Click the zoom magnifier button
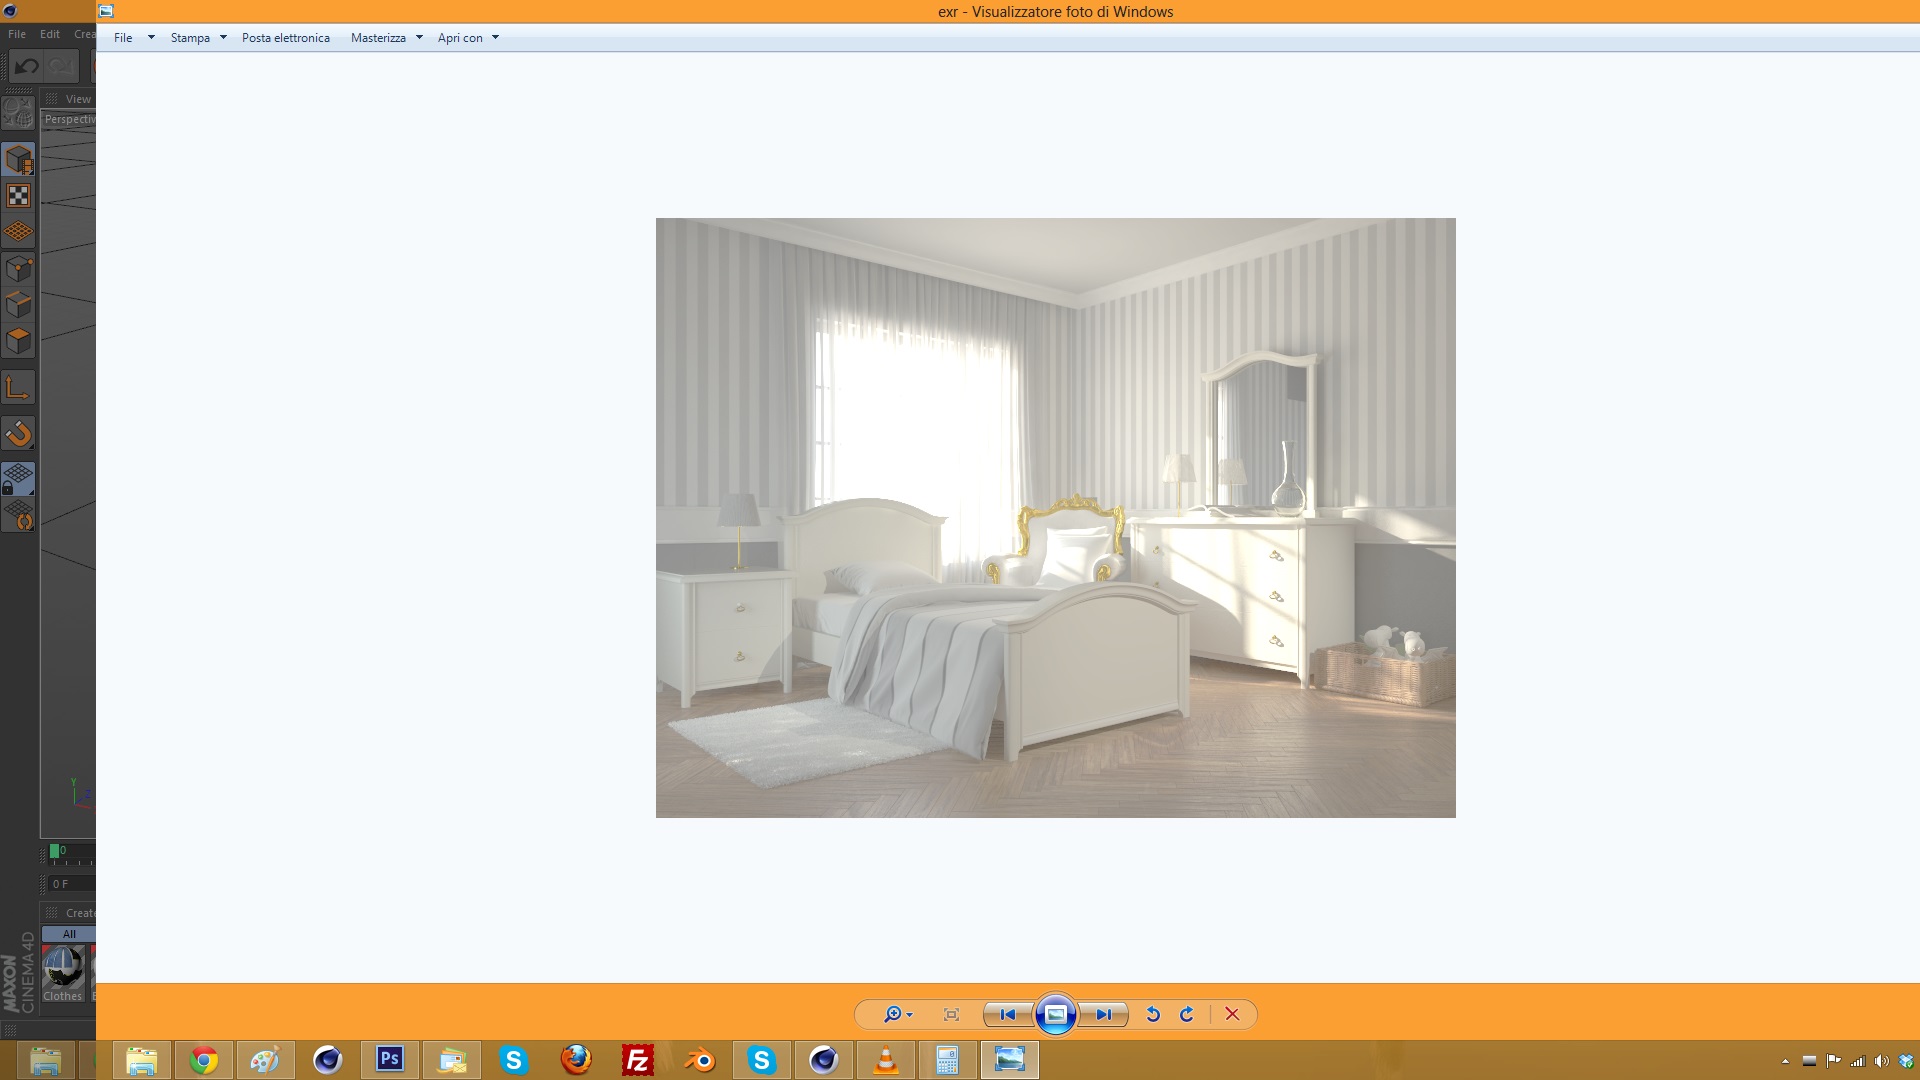Image resolution: width=1920 pixels, height=1080 pixels. click(x=891, y=1014)
